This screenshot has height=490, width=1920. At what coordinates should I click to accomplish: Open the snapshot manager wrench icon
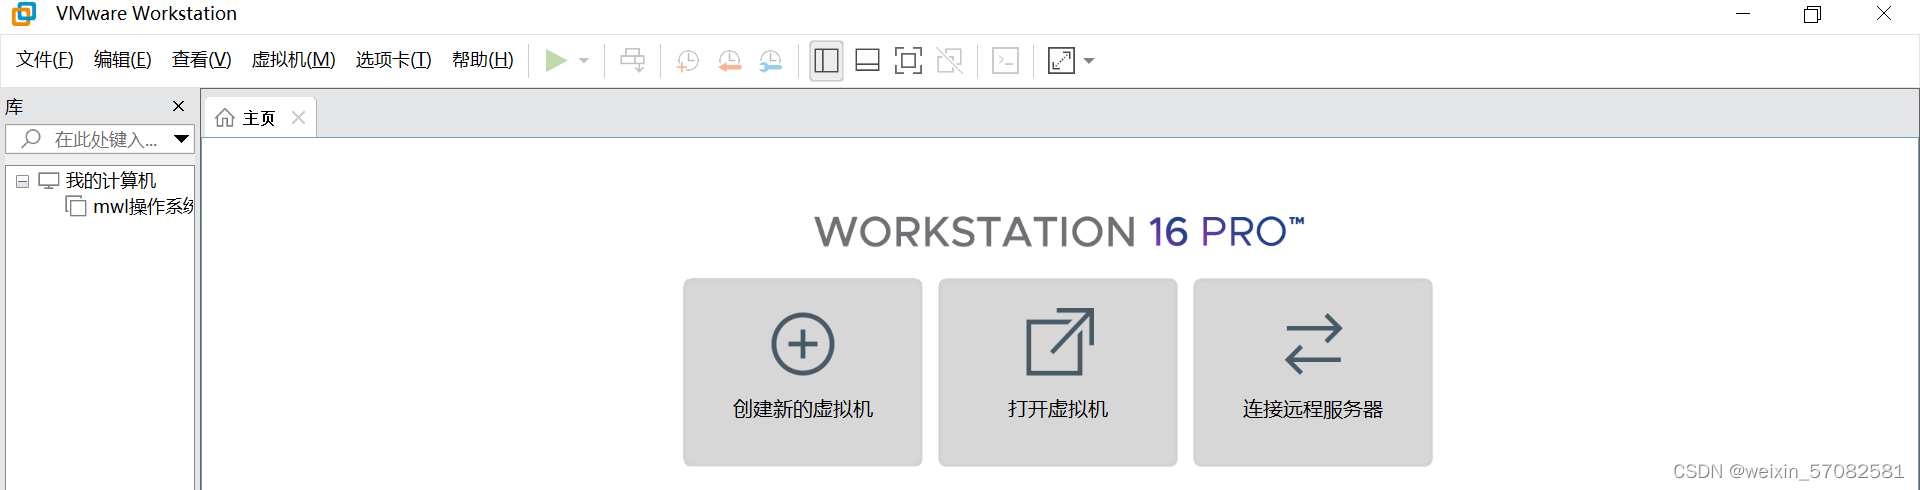click(771, 61)
